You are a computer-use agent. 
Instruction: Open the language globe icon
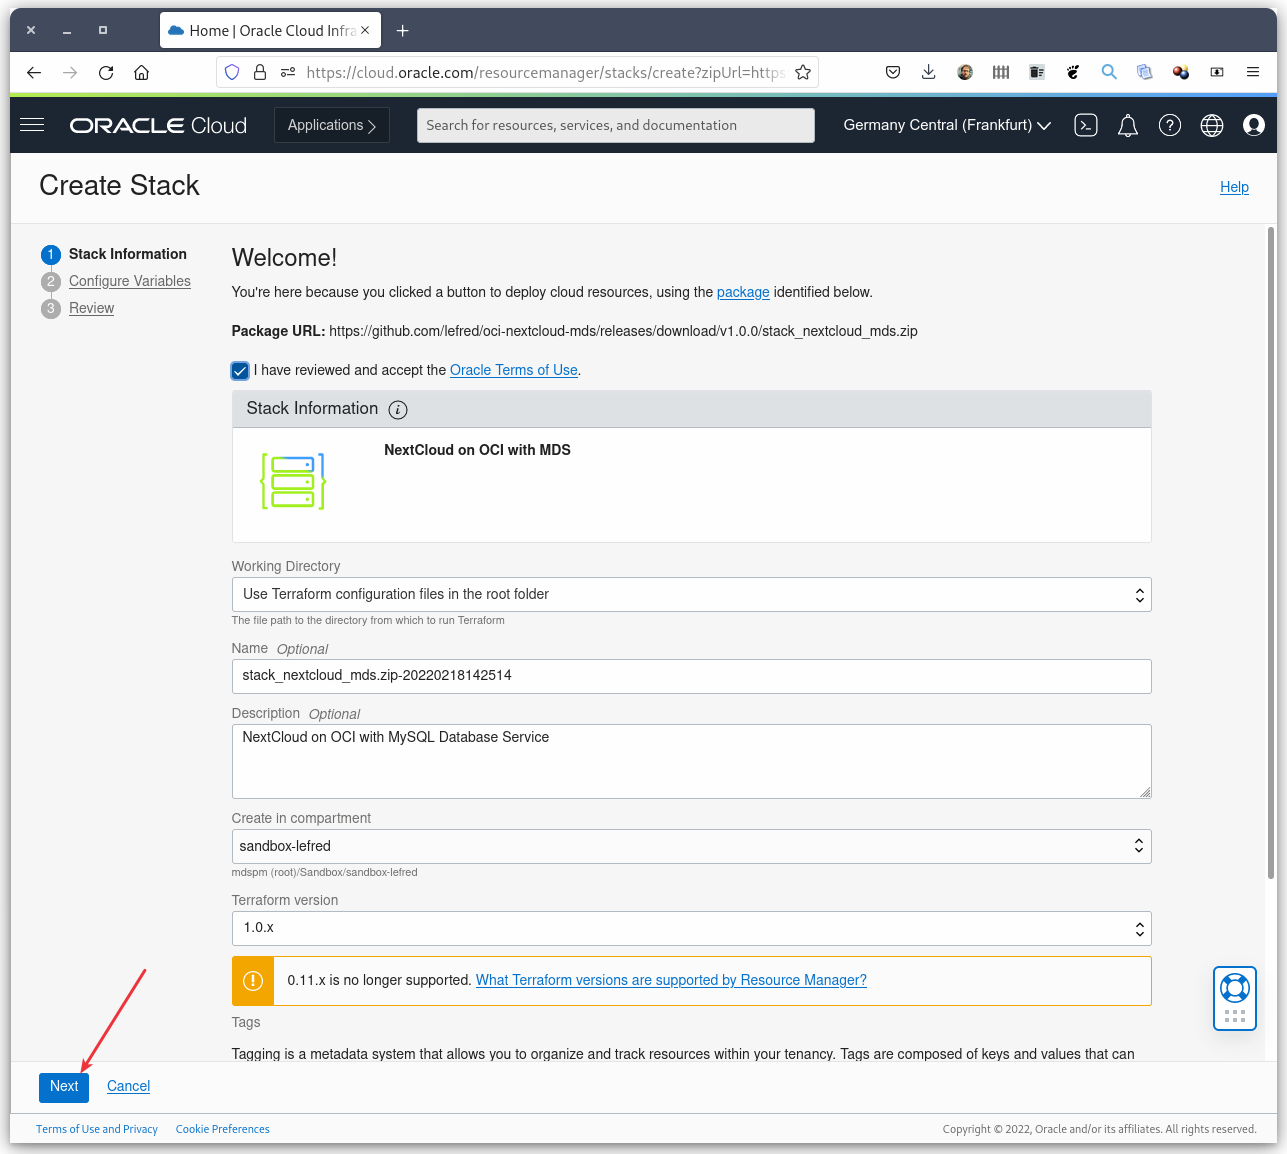1212,125
